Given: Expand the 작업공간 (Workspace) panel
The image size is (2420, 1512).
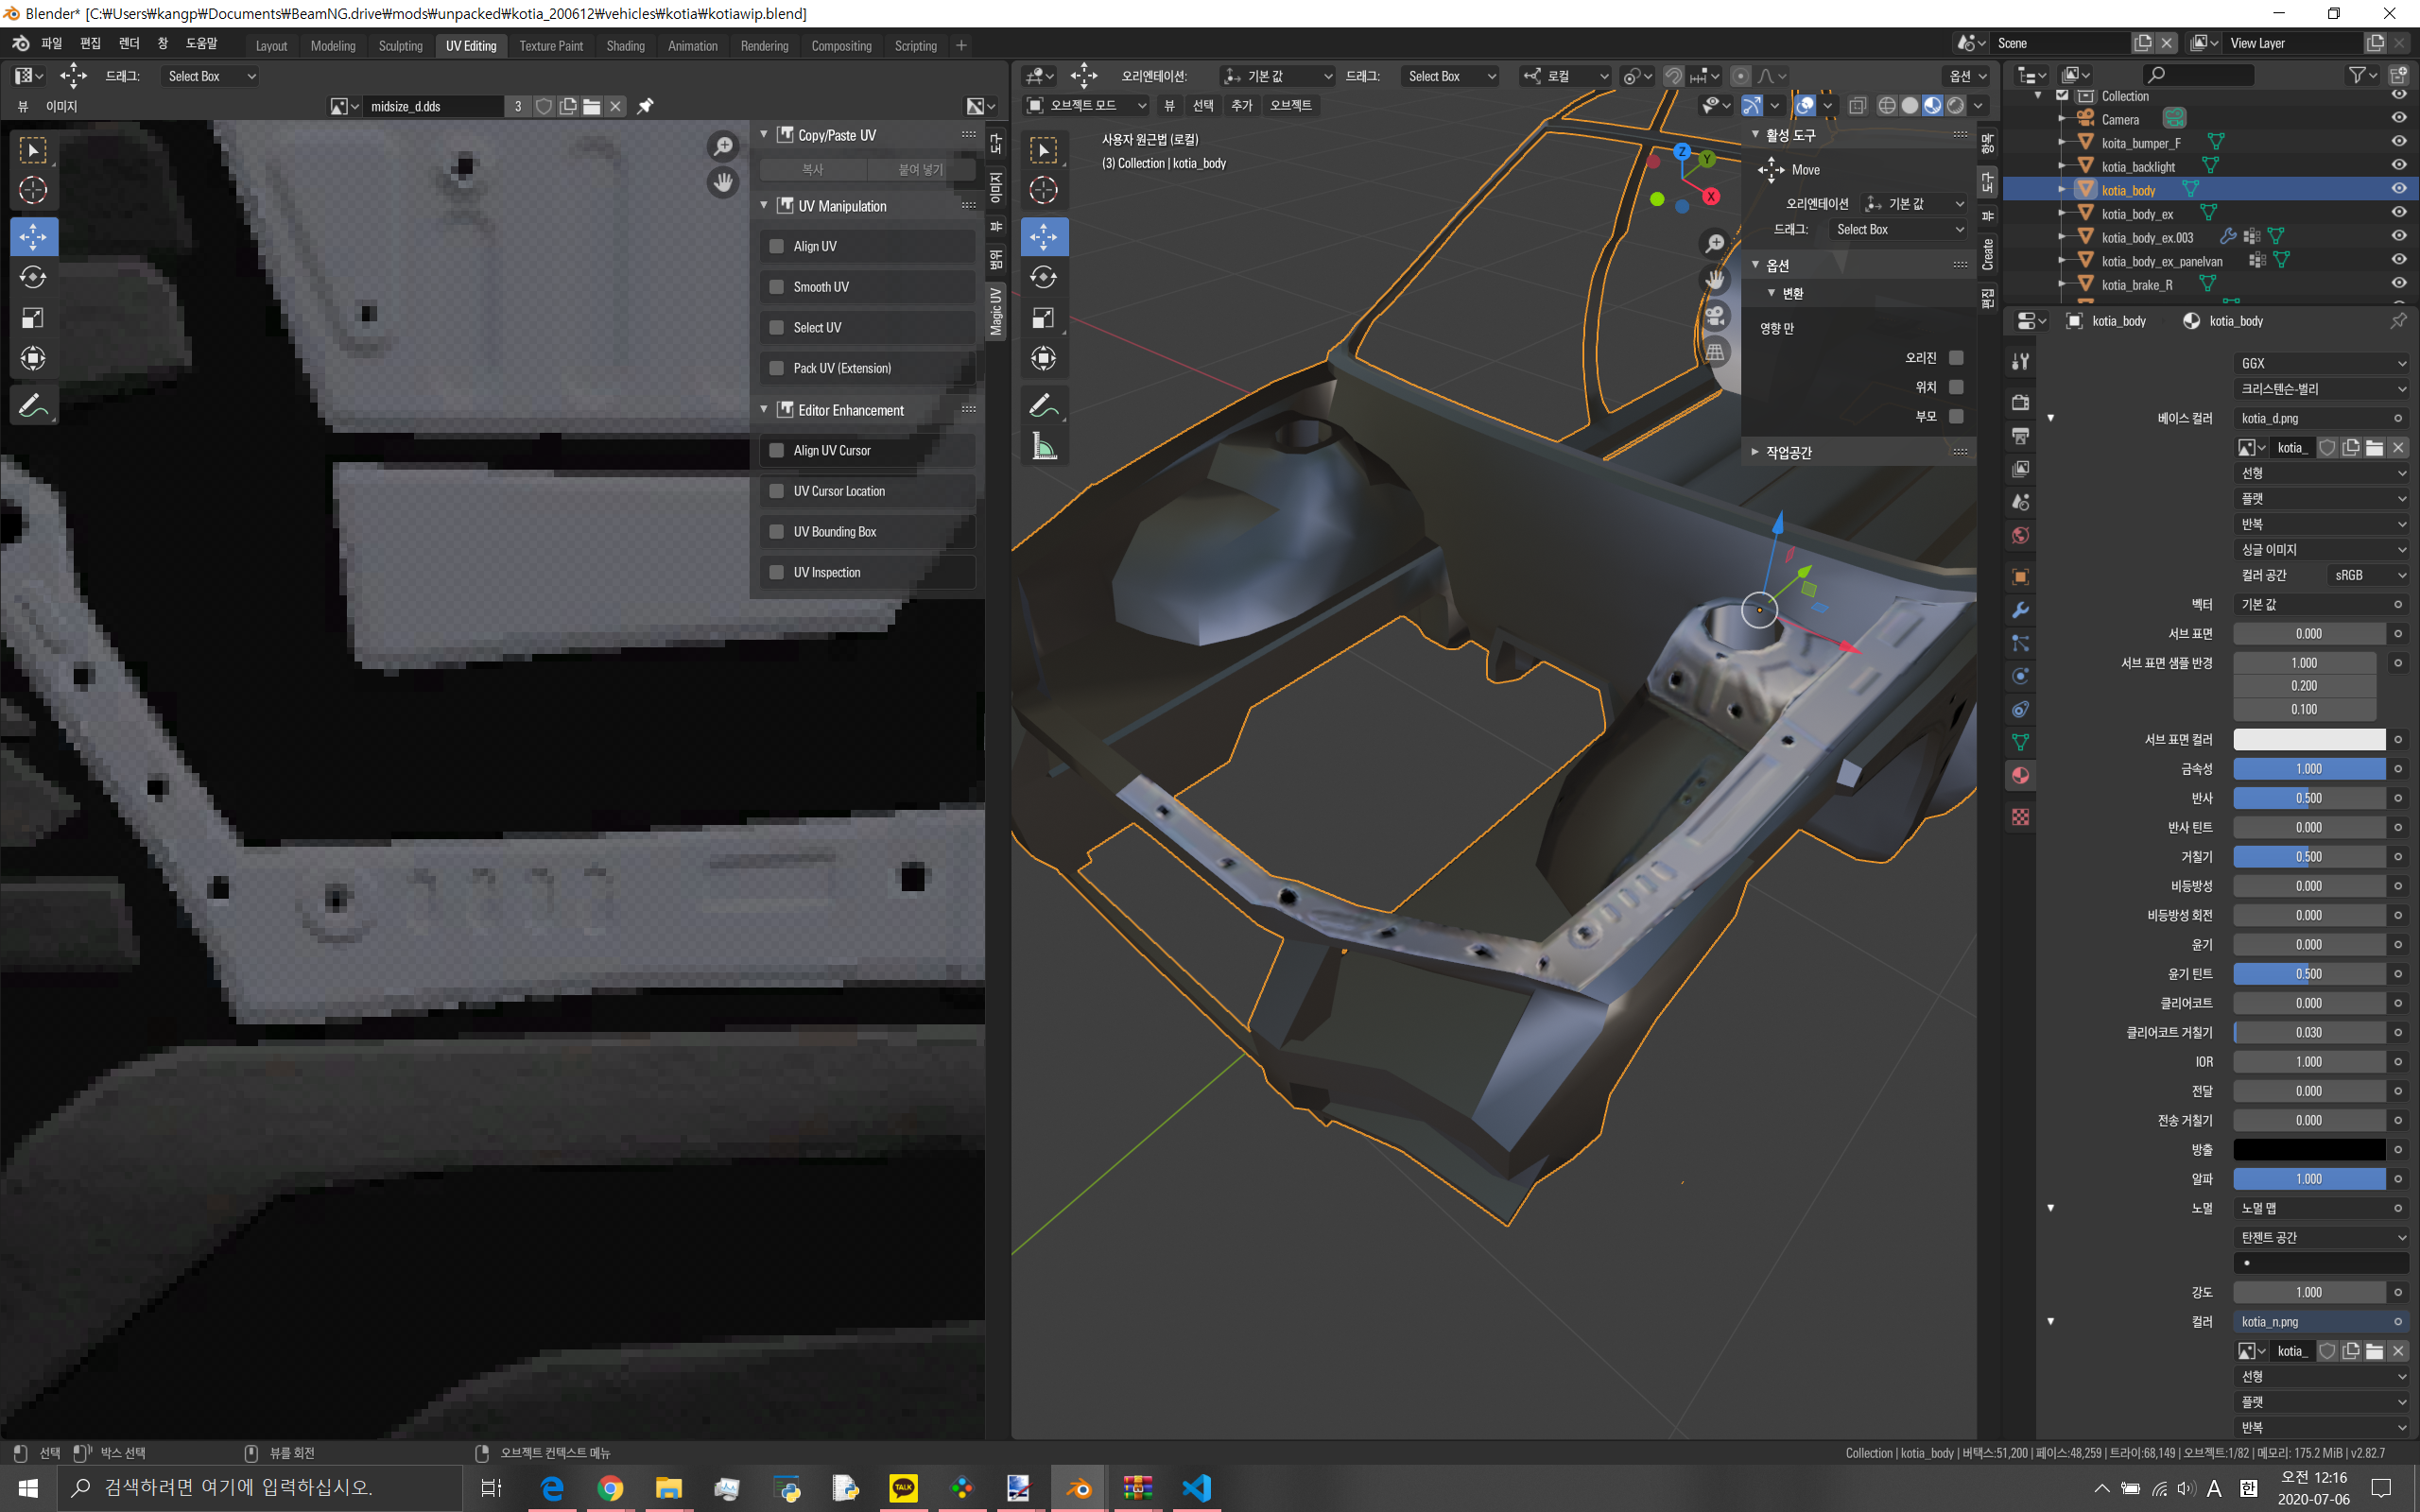Looking at the screenshot, I should click(1755, 452).
